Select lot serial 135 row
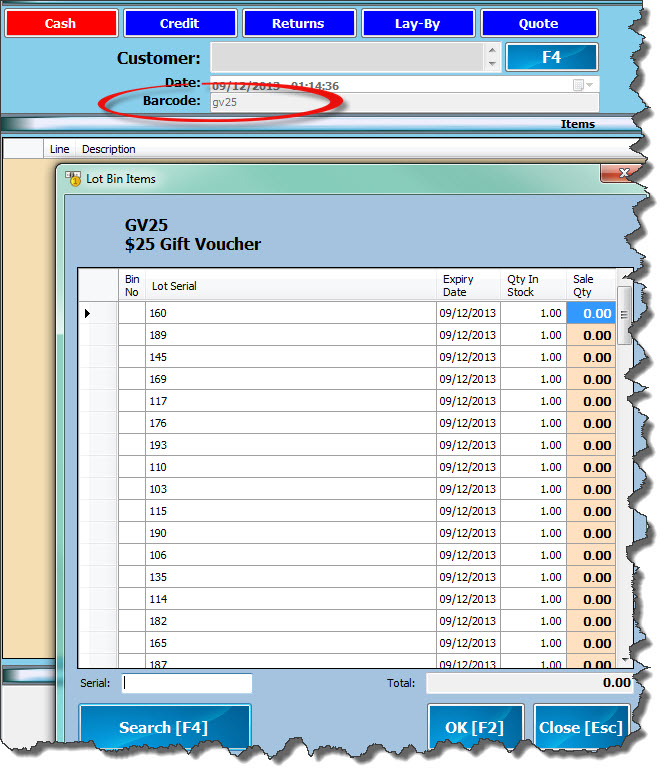Image resolution: width=672 pixels, height=783 pixels. (346, 577)
